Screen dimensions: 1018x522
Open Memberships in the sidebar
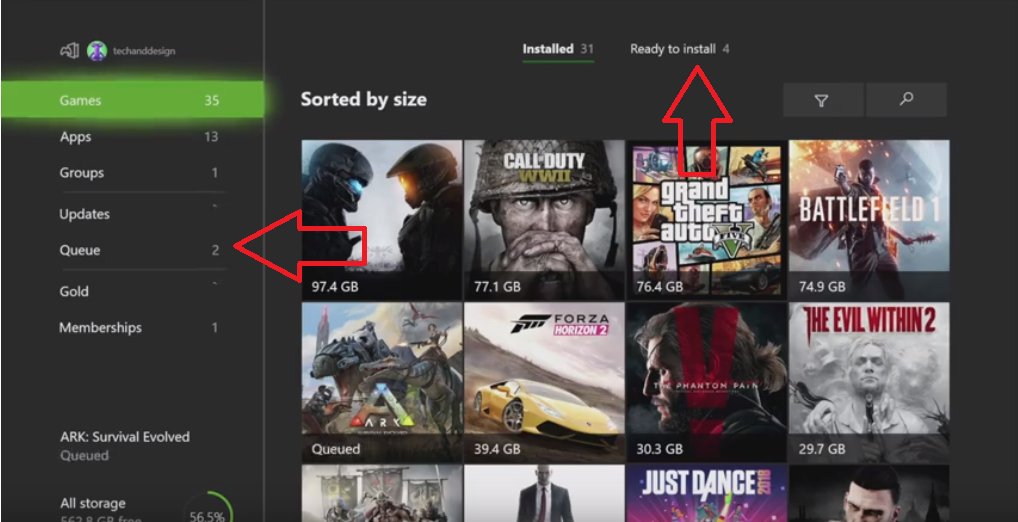coord(140,327)
